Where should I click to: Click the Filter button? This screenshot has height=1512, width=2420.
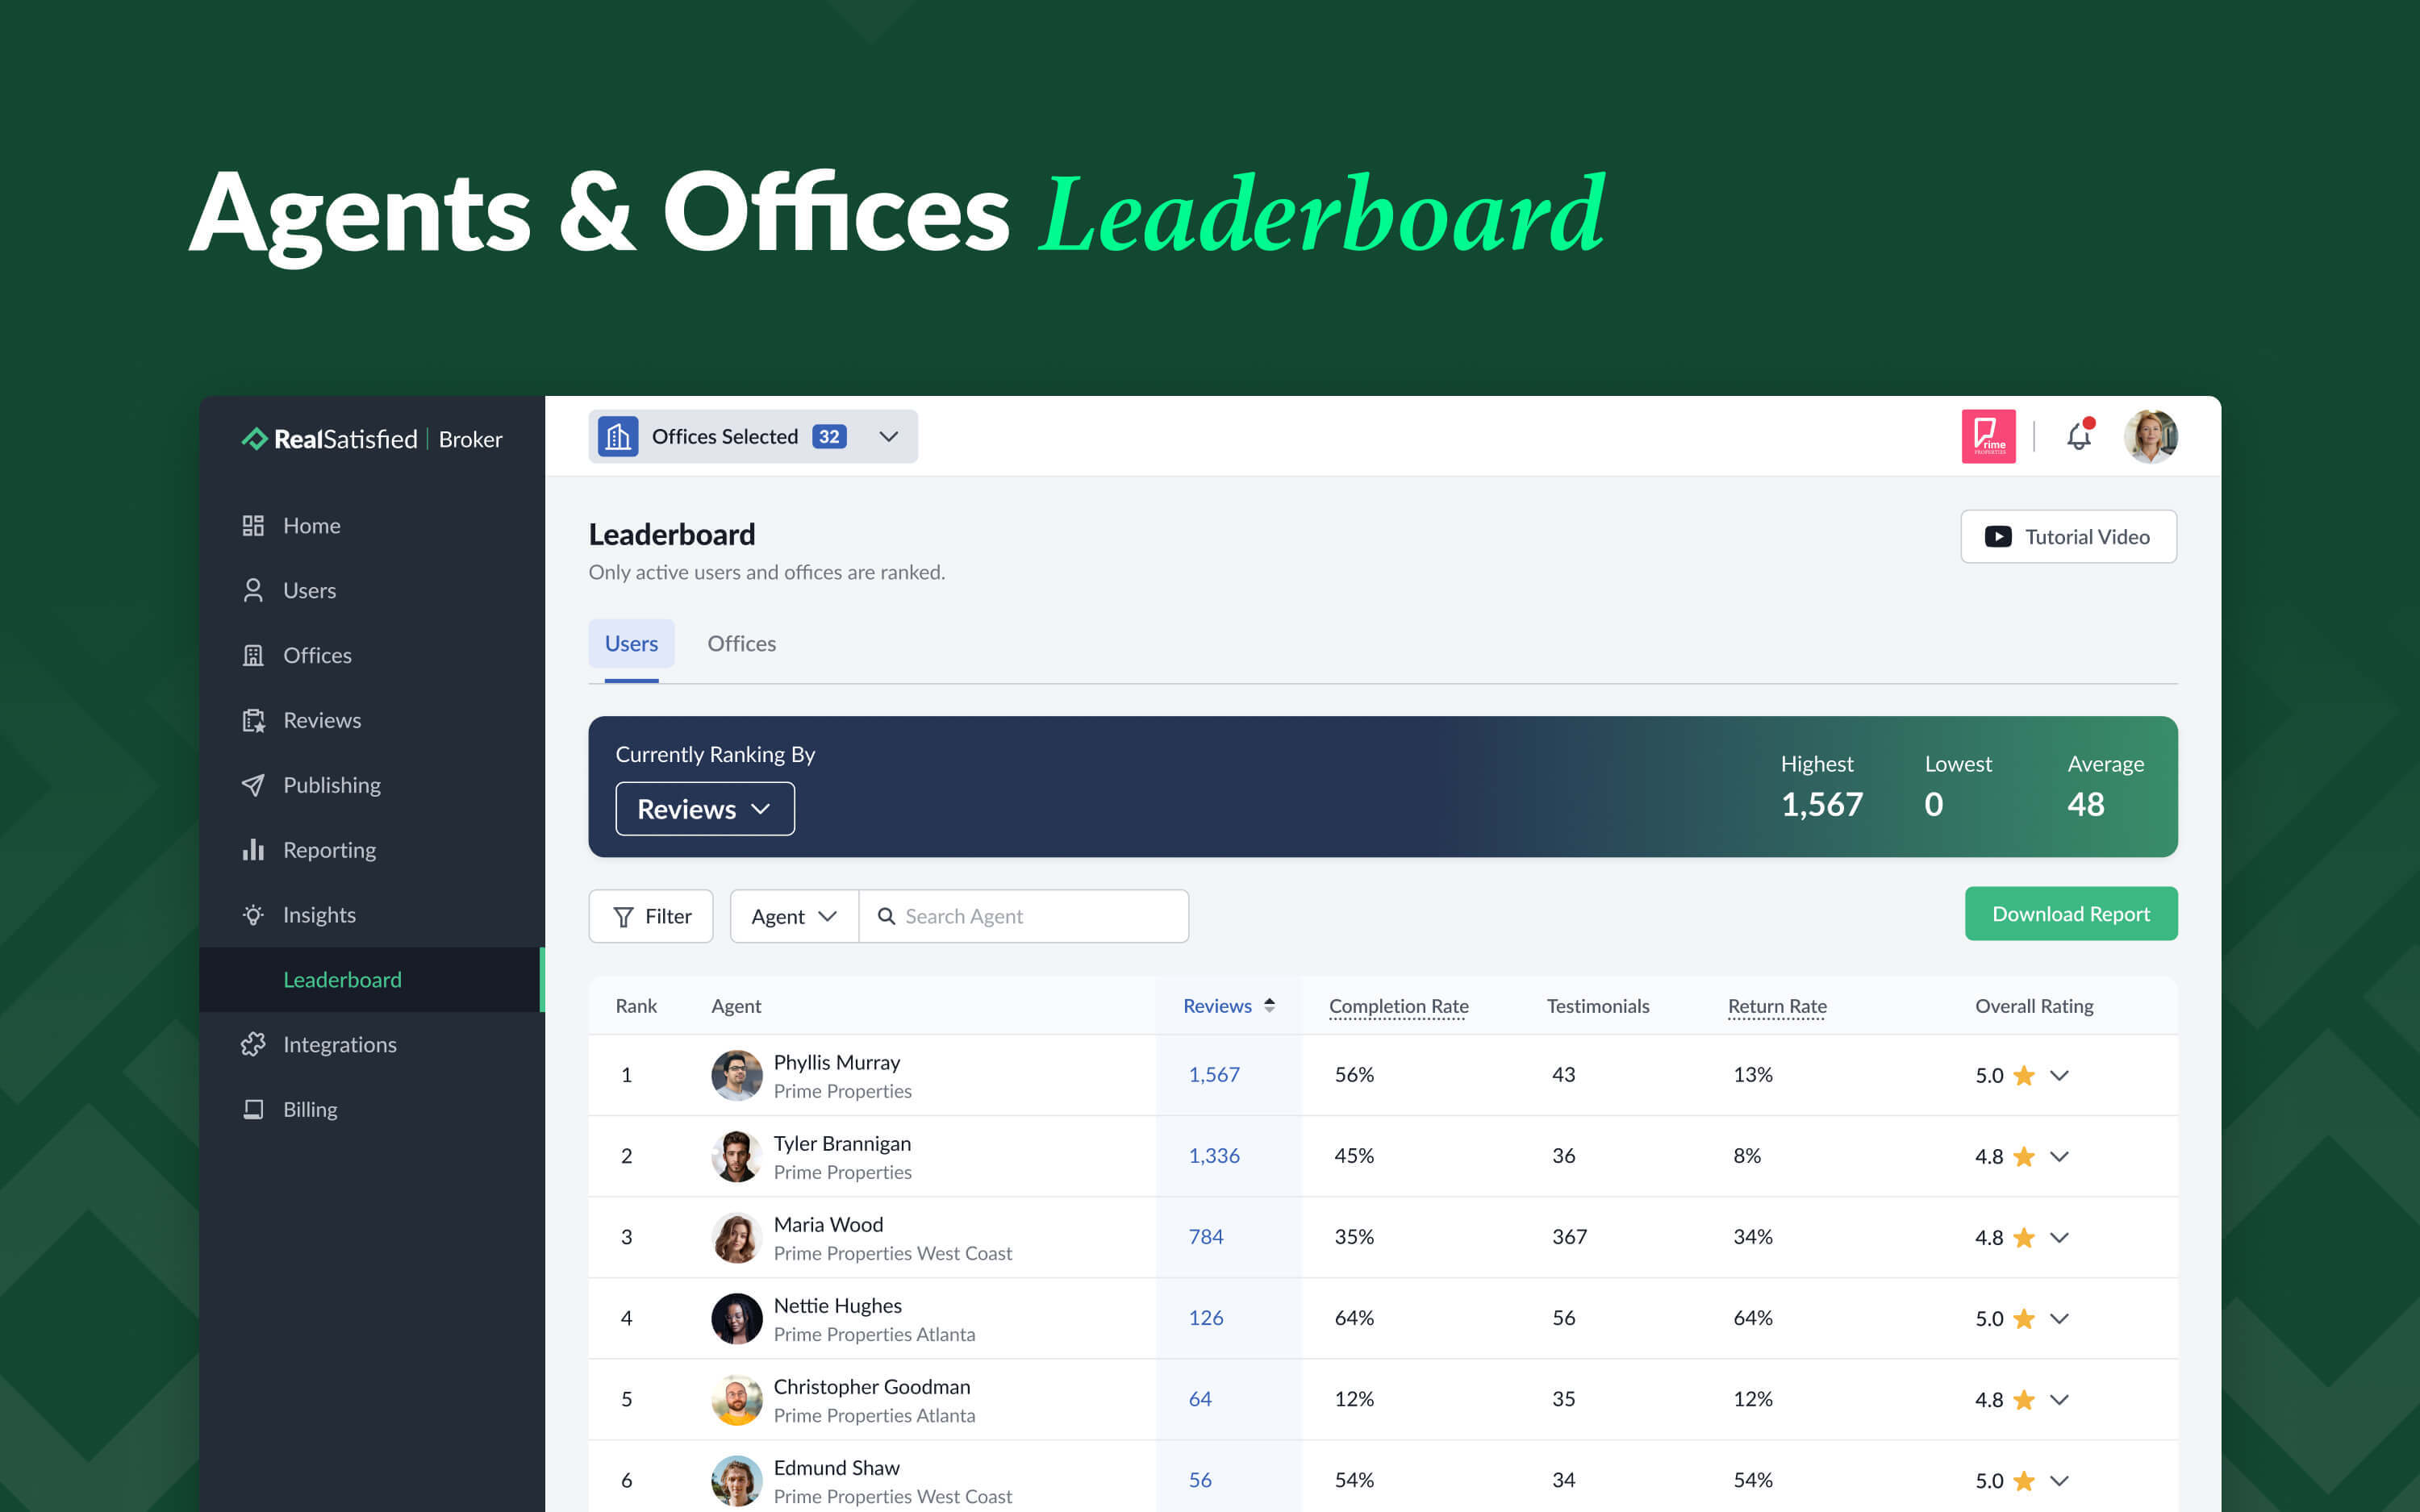coord(651,916)
